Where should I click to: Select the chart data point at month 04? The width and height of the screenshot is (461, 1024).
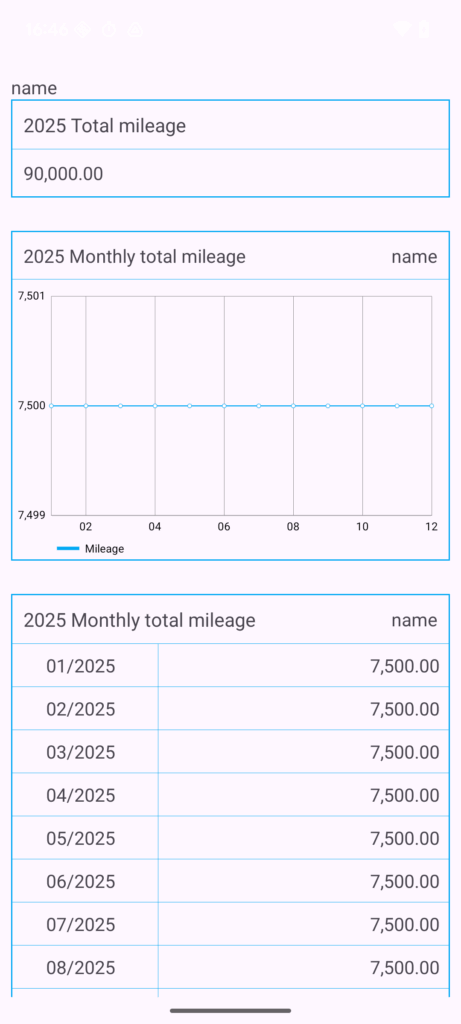(x=155, y=406)
